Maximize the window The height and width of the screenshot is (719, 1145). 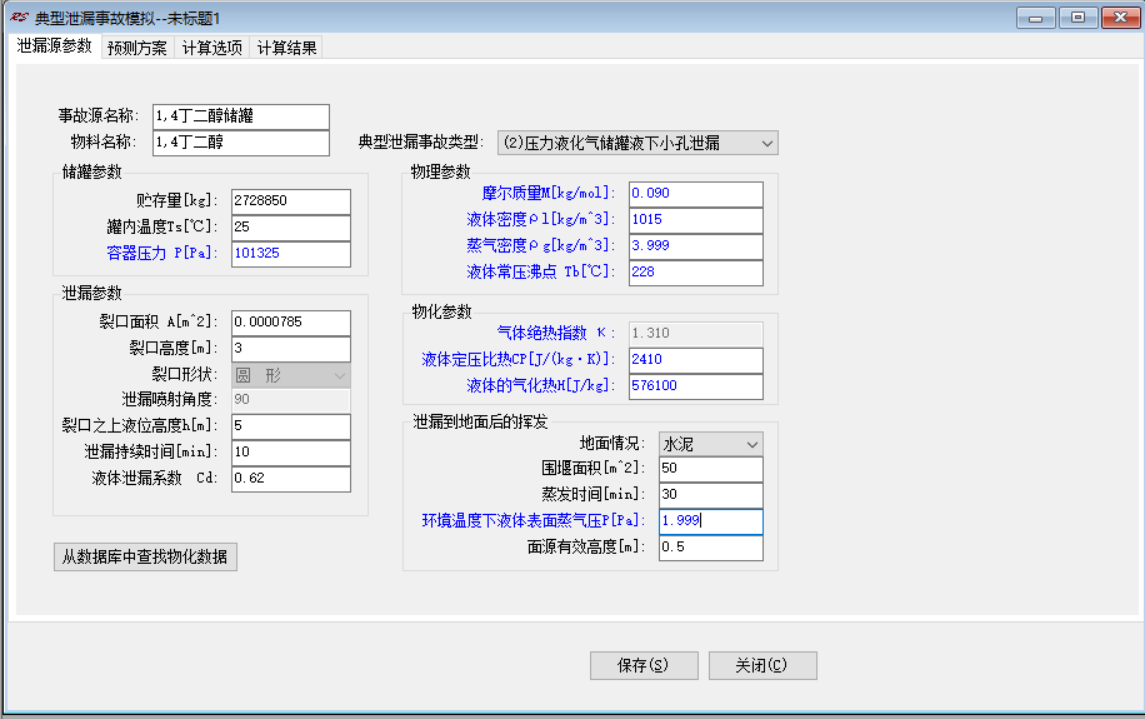[1078, 18]
